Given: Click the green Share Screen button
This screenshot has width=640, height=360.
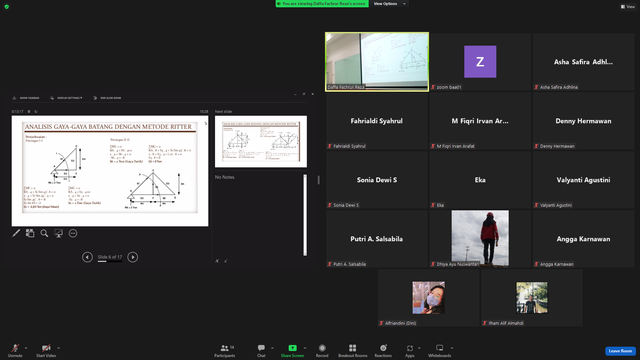Looking at the screenshot, I should (x=292, y=350).
